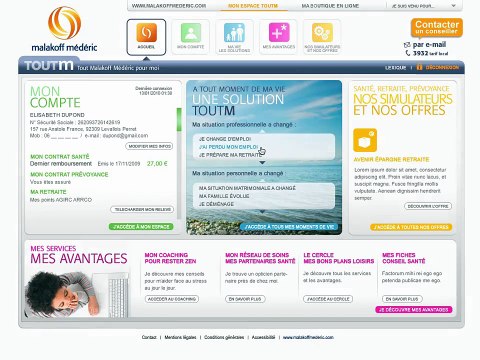Click En savoir plus under Mon réseau de soins
The height and width of the screenshot is (360, 480).
[x=245, y=299]
